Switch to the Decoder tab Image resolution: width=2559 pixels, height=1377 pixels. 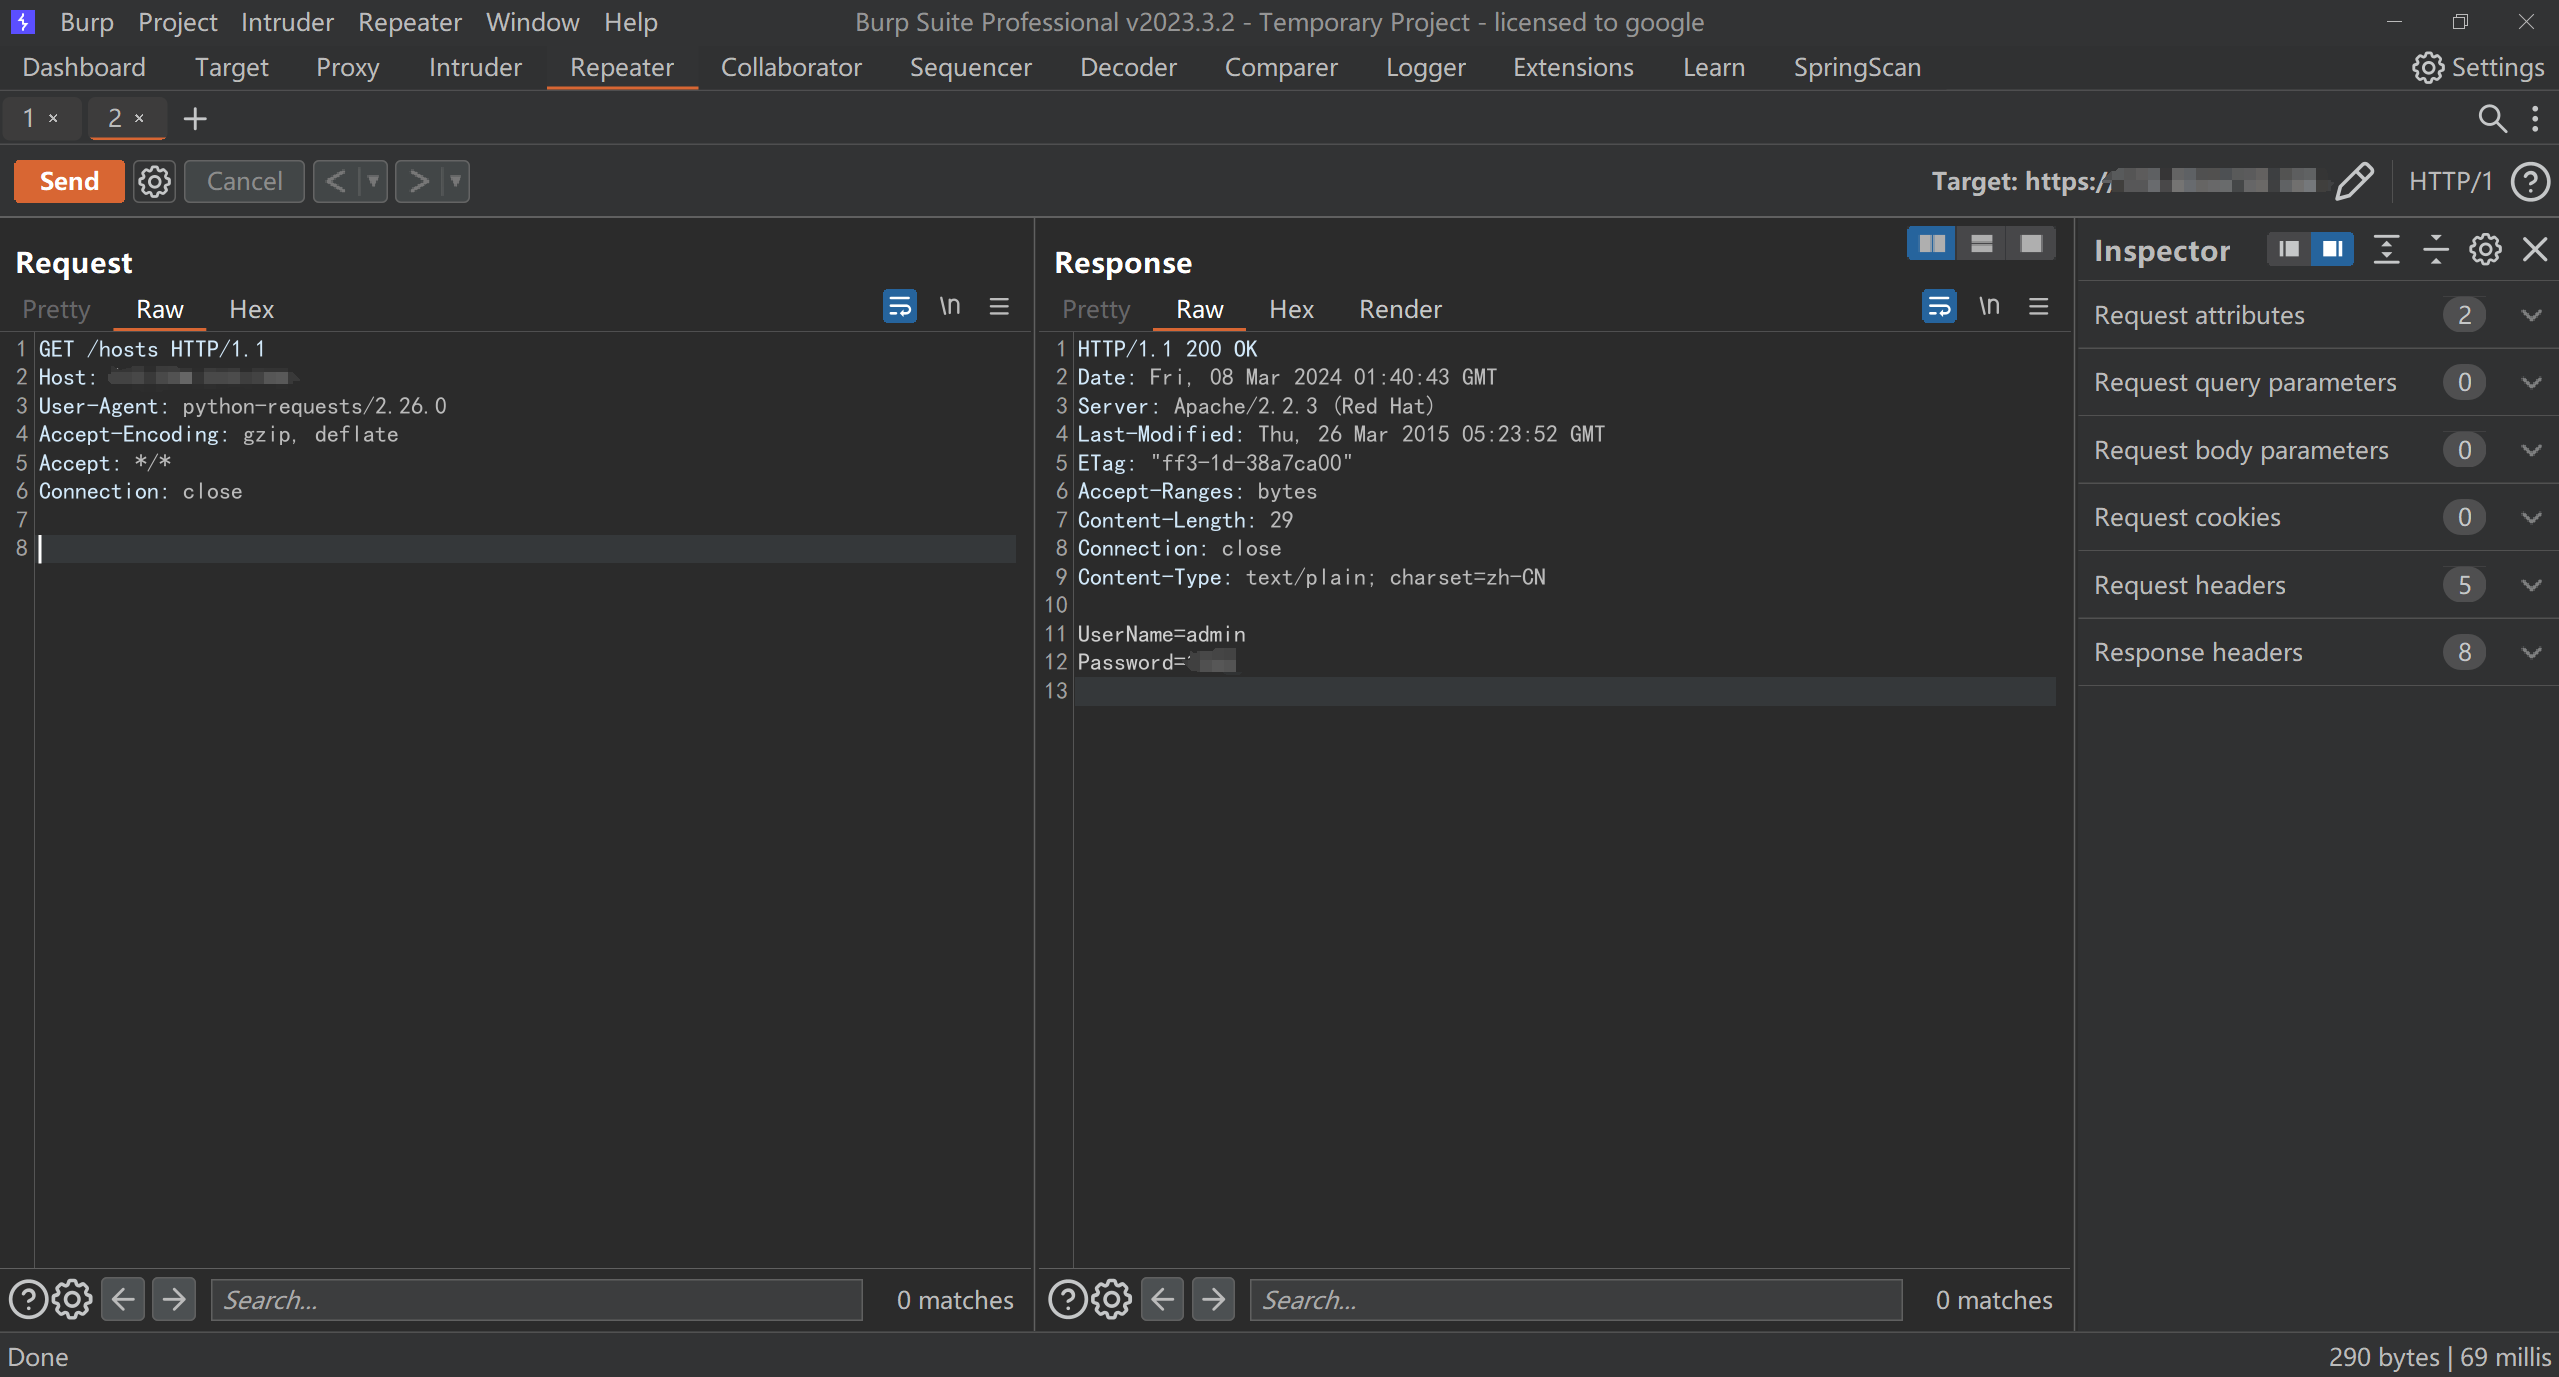(1128, 67)
